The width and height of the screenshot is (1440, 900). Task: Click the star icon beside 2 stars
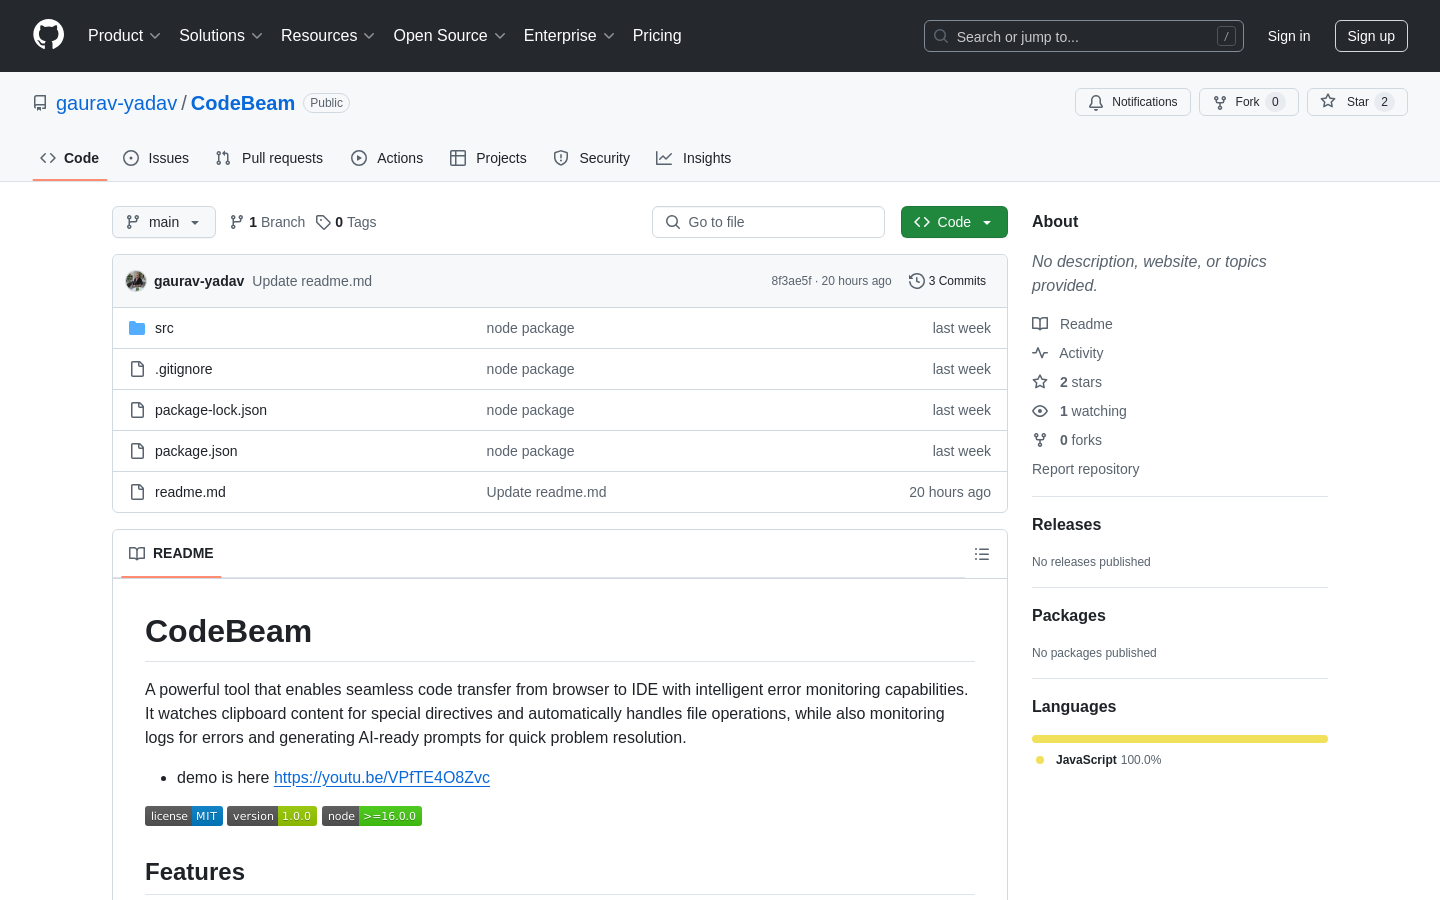[1040, 382]
